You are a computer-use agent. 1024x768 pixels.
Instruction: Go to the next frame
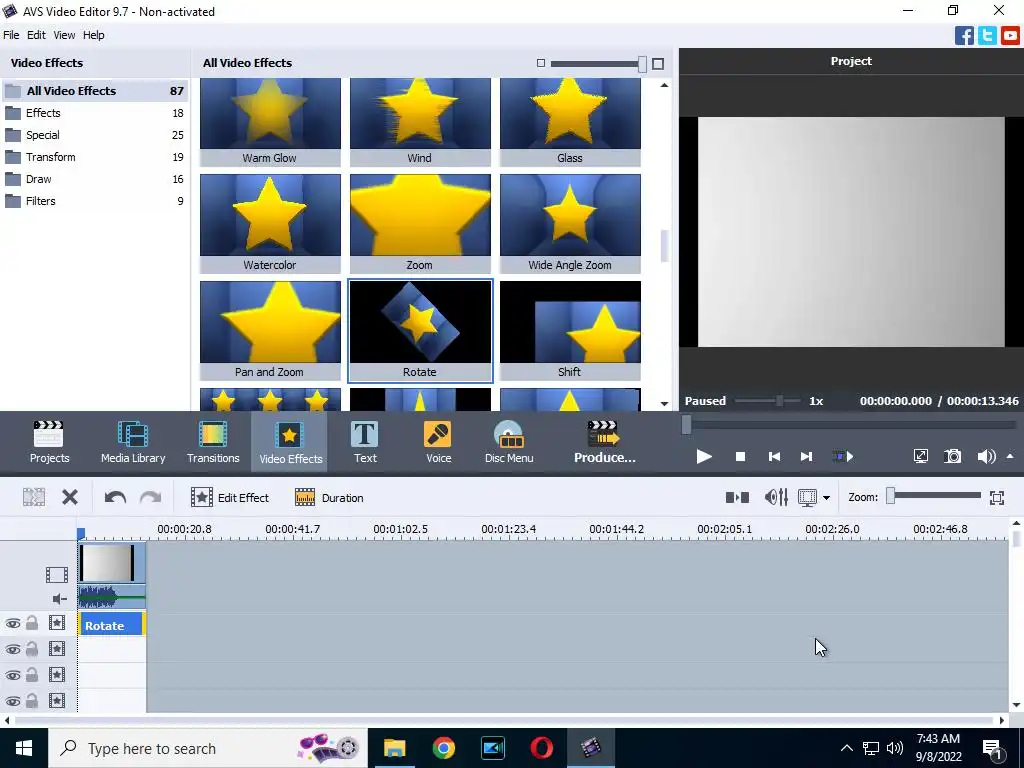coord(807,456)
